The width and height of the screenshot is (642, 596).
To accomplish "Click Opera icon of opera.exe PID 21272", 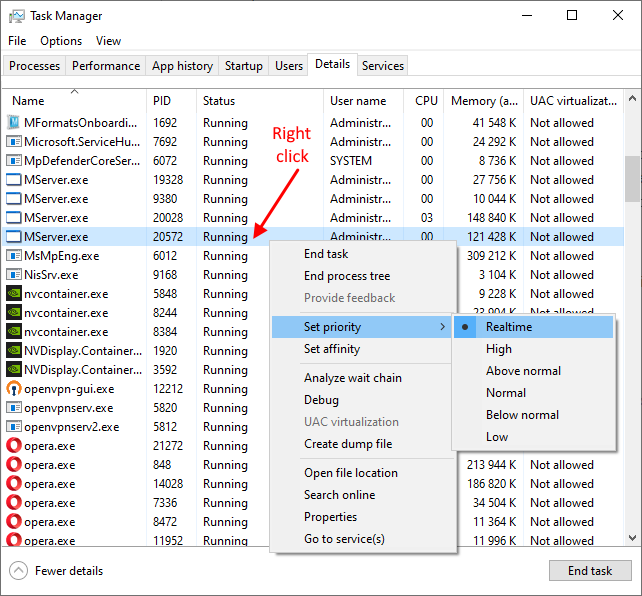I will point(14,445).
